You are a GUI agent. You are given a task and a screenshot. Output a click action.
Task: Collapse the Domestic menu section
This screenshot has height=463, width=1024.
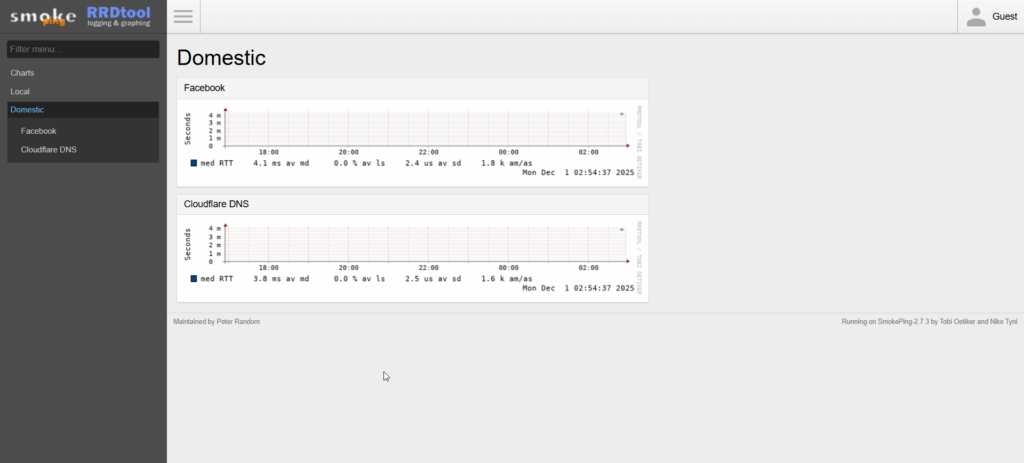(x=27, y=109)
